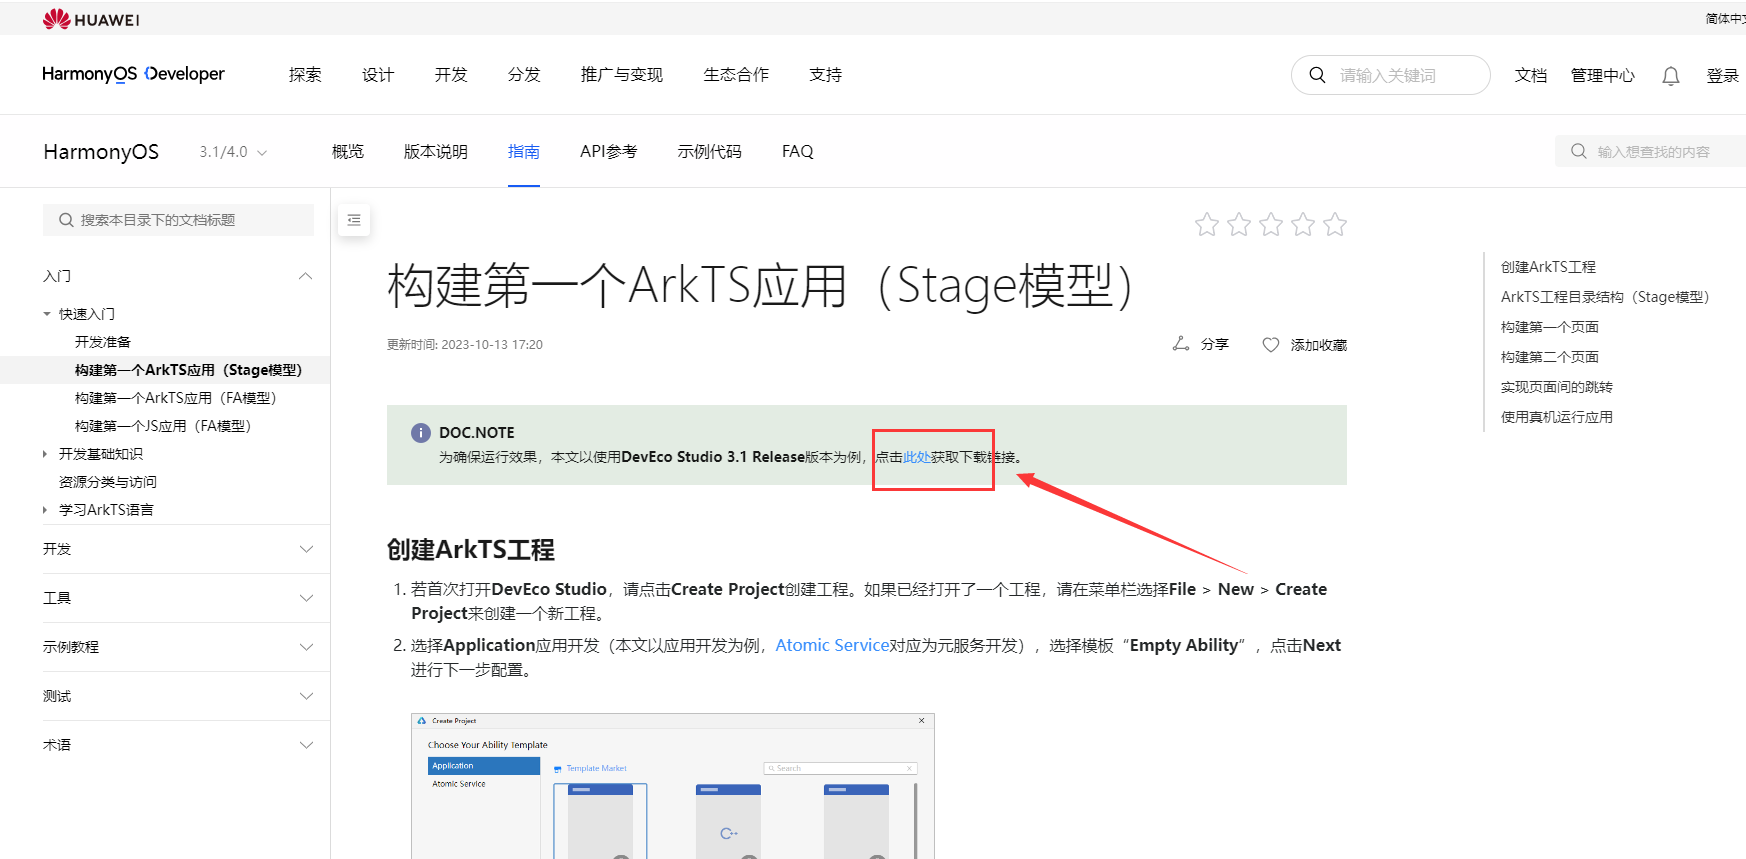1746x859 pixels.
Task: Switch to the 概览 tab
Action: (x=348, y=152)
